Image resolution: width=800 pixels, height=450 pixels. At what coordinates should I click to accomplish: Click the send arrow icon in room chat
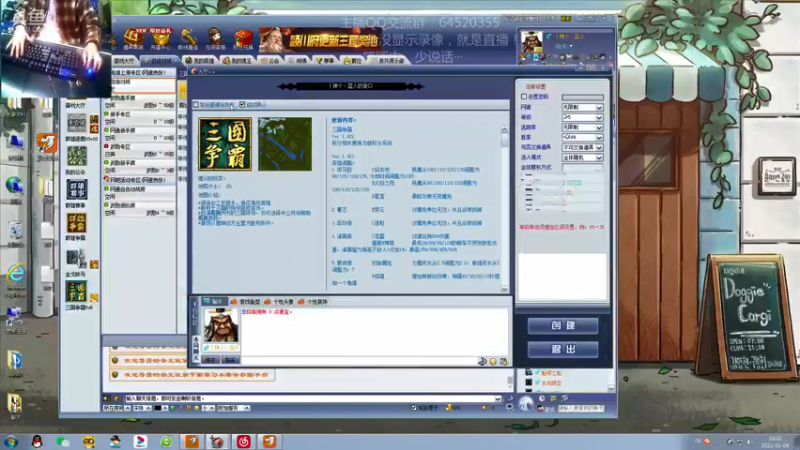pos(482,361)
